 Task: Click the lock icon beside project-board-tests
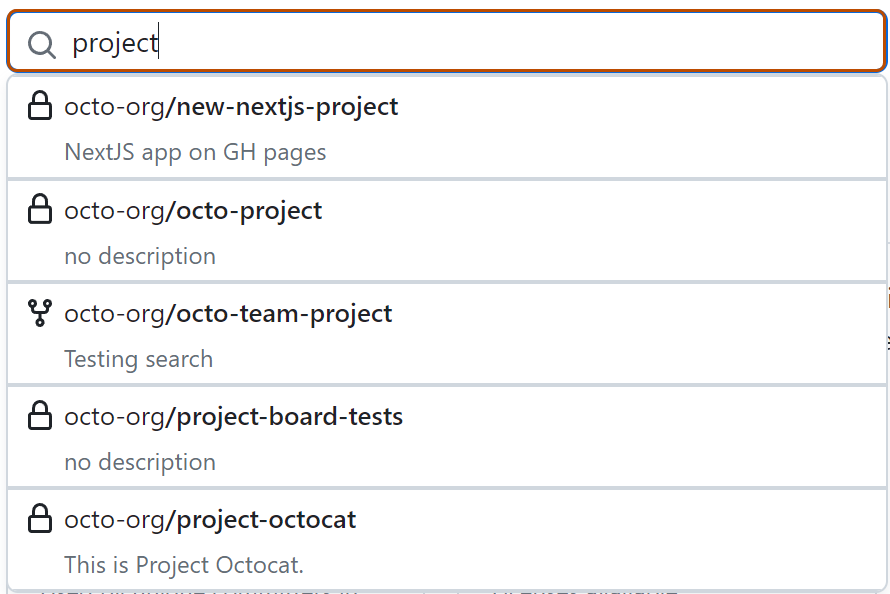(40, 416)
